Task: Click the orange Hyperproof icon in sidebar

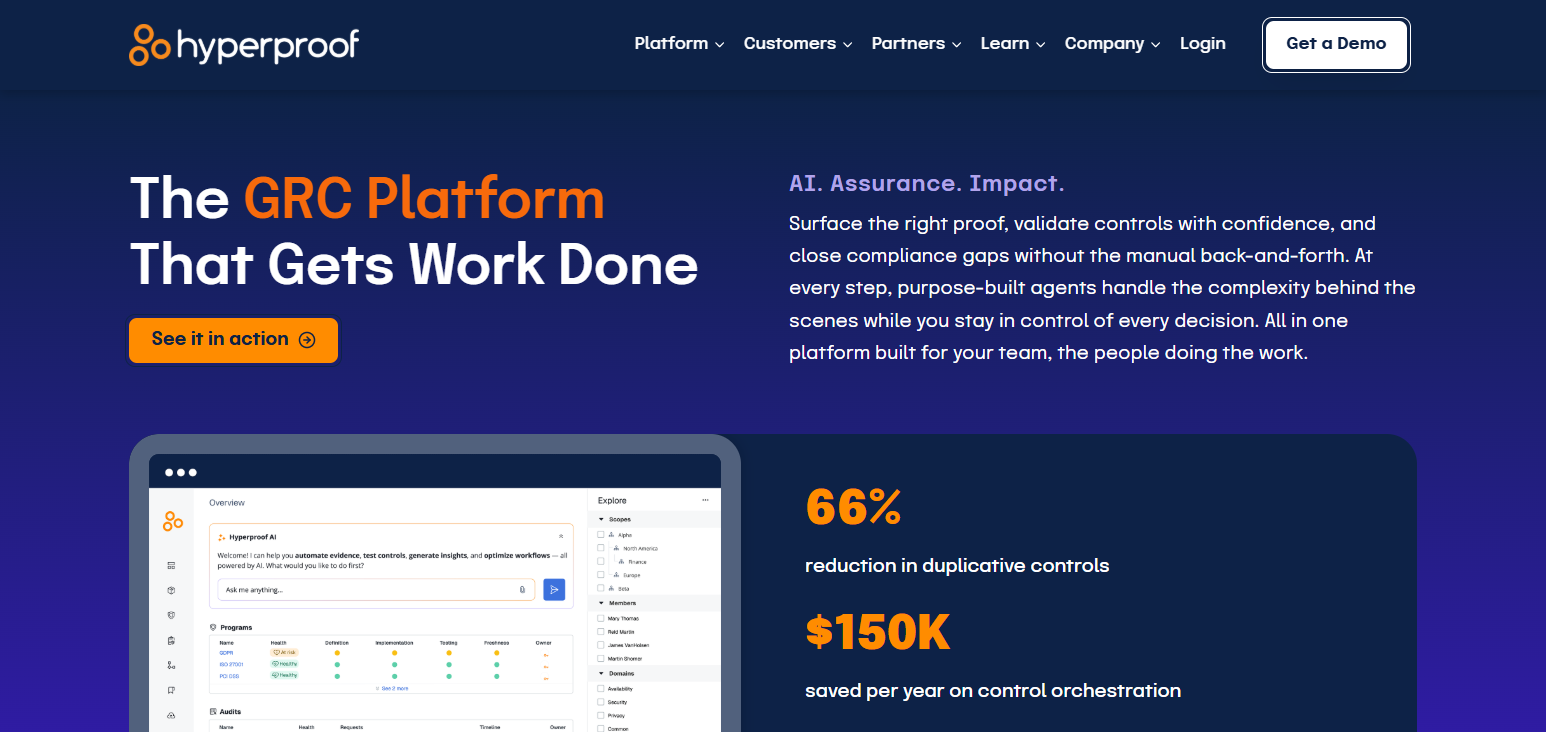Action: tap(173, 521)
